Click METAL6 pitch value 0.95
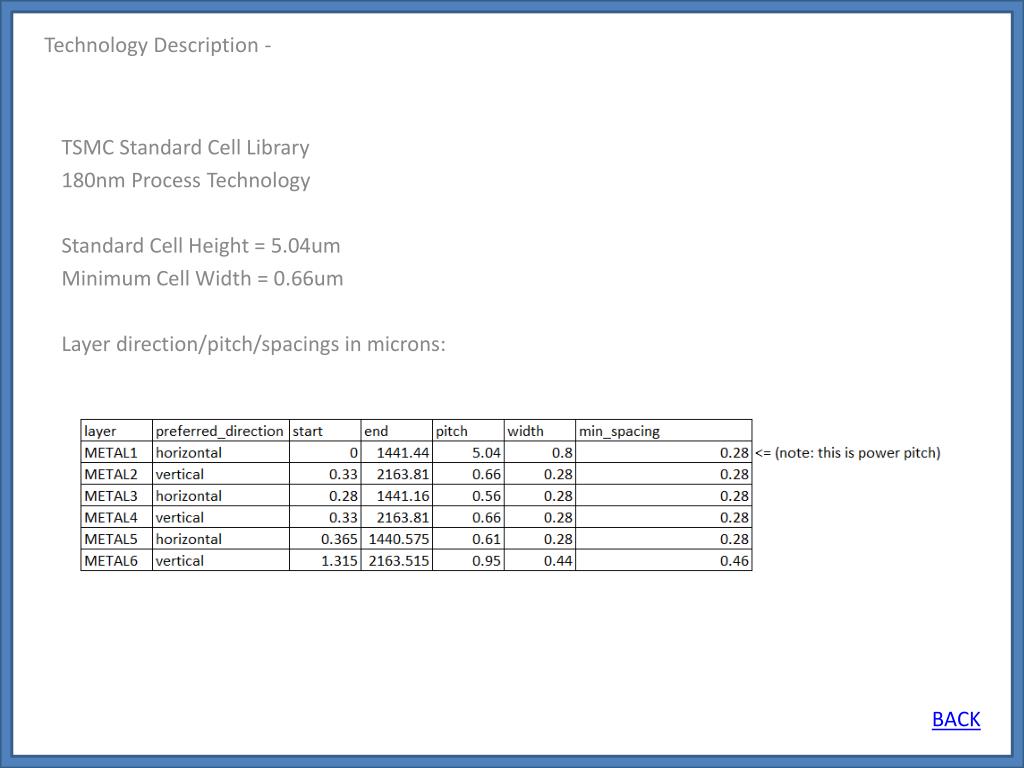This screenshot has height=768, width=1024. pos(468,560)
